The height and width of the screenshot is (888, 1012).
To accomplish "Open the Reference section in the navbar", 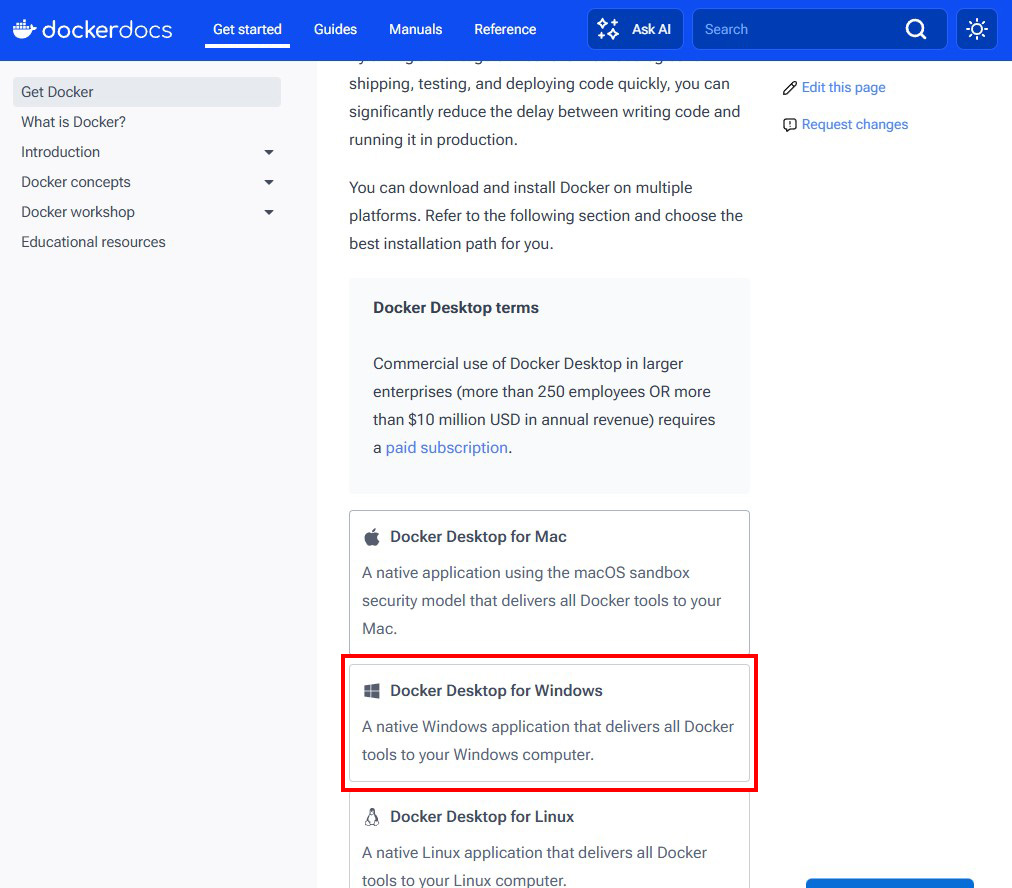I will (505, 29).
